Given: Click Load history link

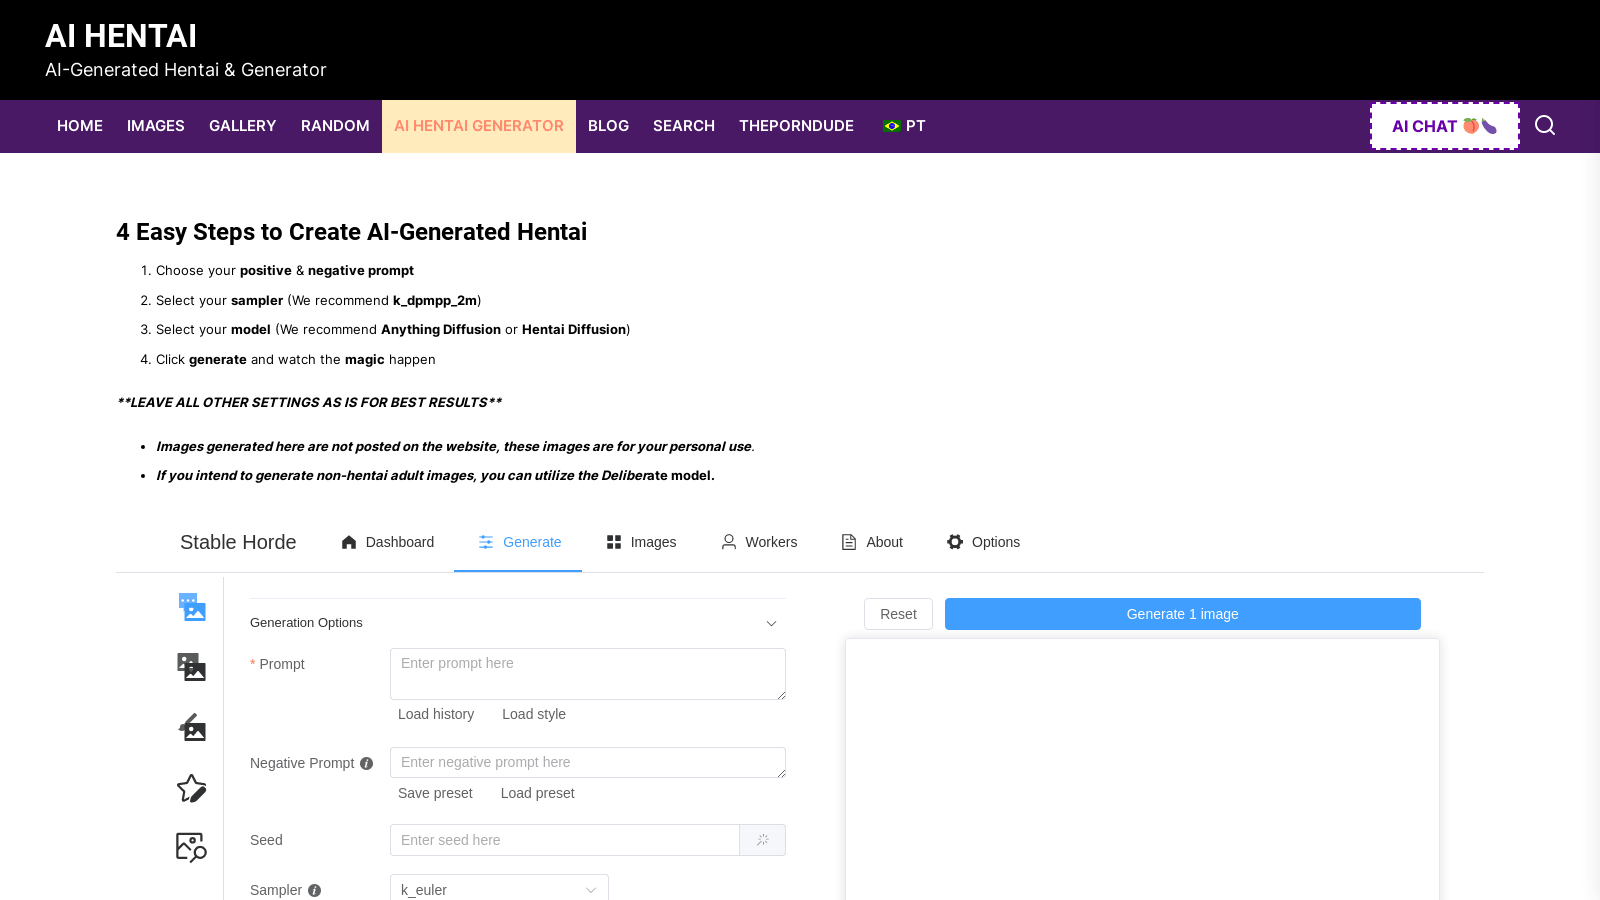Looking at the screenshot, I should [436, 714].
